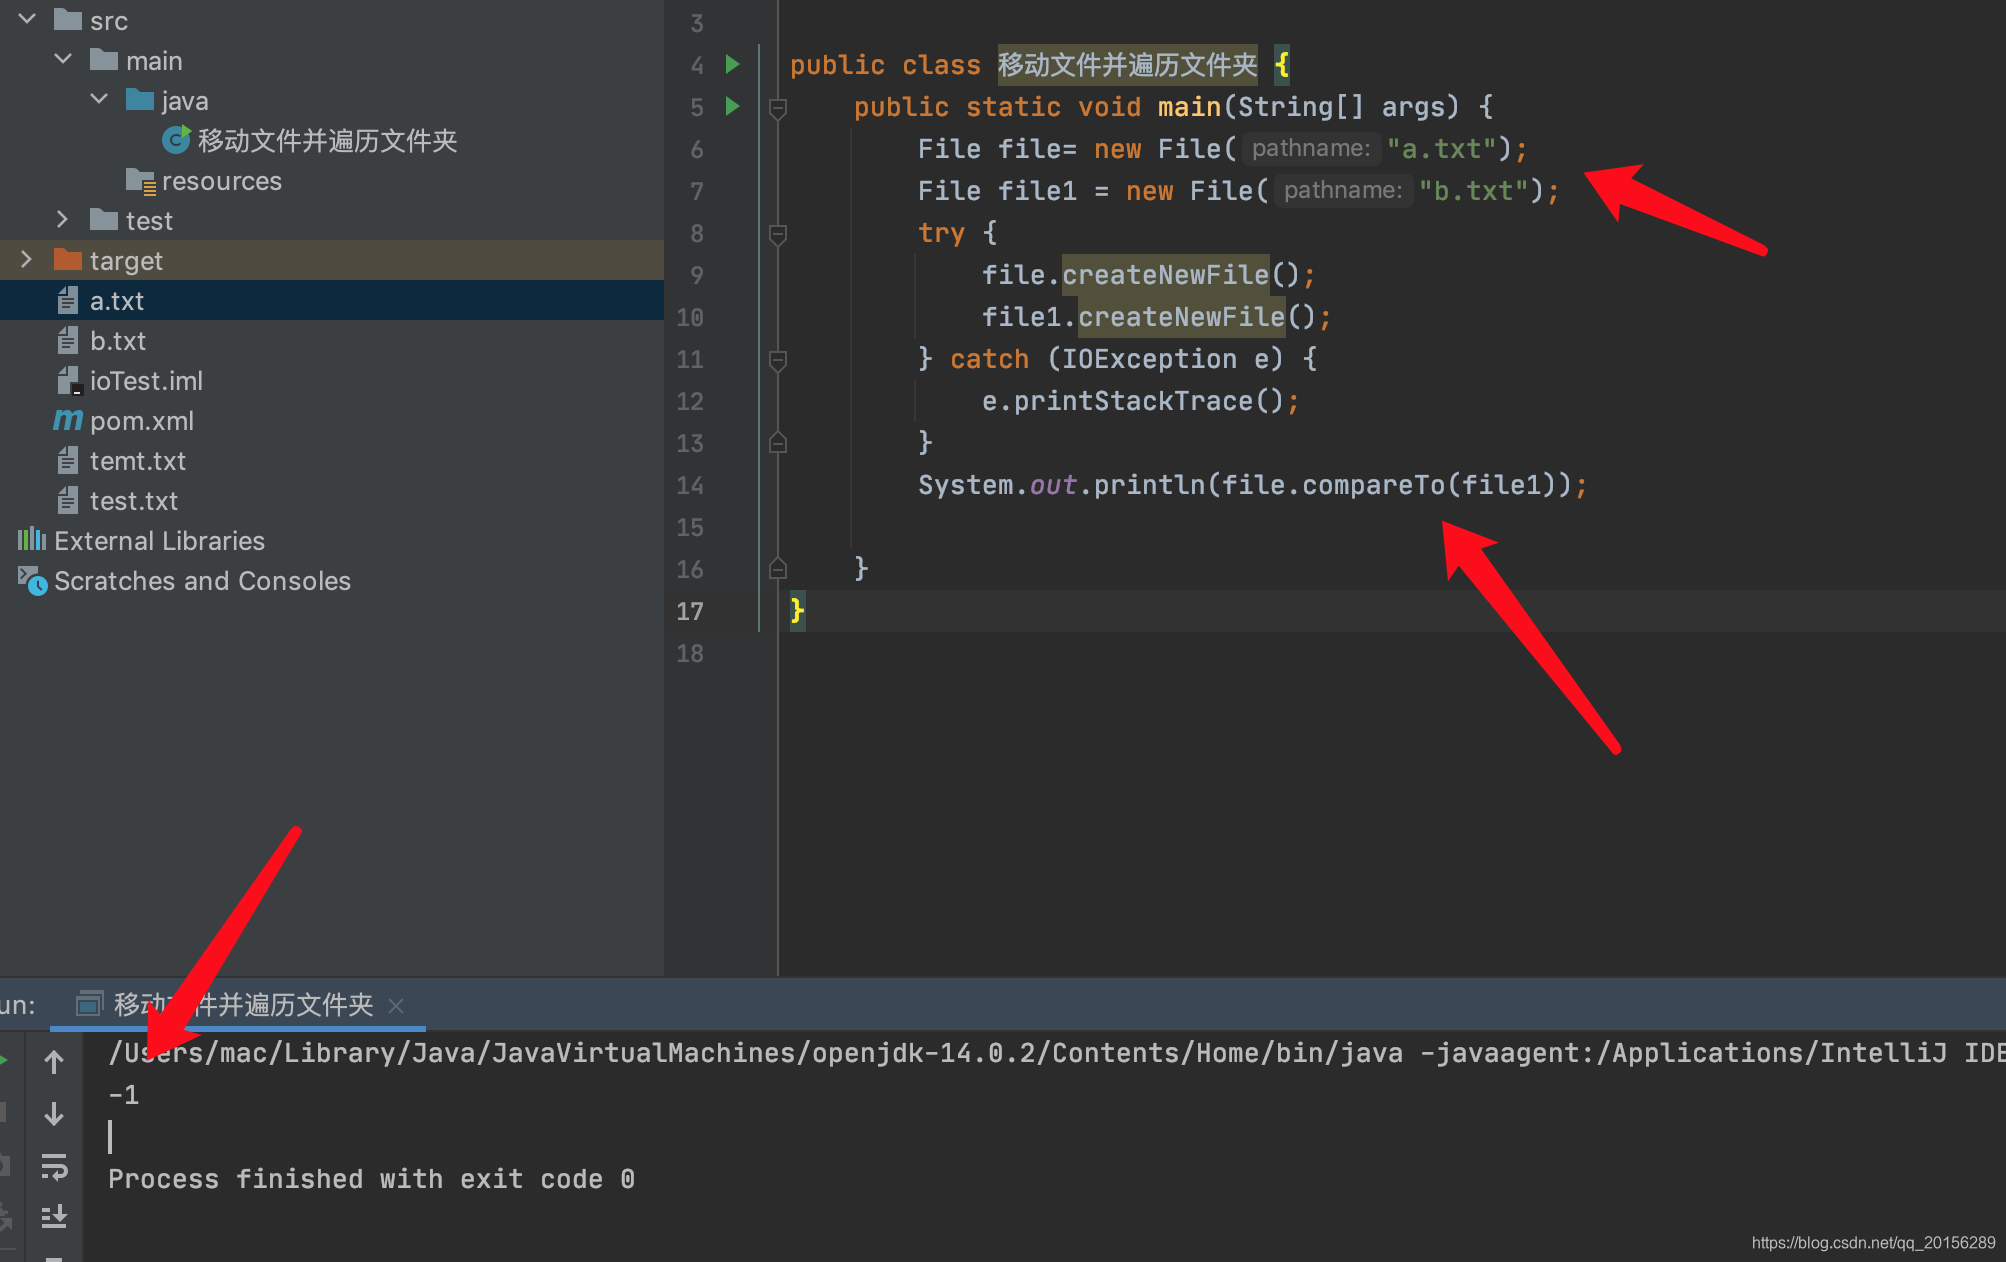Click the "b.txt" string literal on line 7
Viewport: 2006px width, 1262px height.
(1473, 191)
